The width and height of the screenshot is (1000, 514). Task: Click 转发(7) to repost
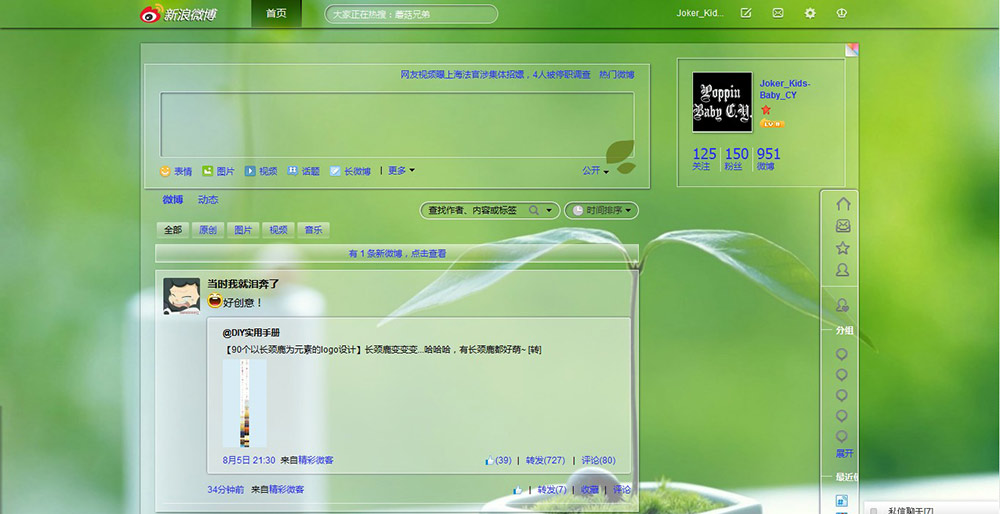(x=552, y=490)
